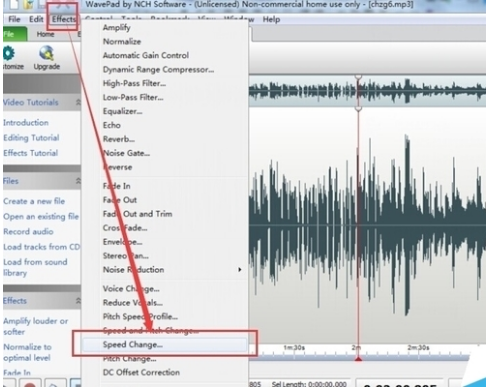Click the Customize gear icon
This screenshot has width=486, height=391.
pyautogui.click(x=9, y=53)
